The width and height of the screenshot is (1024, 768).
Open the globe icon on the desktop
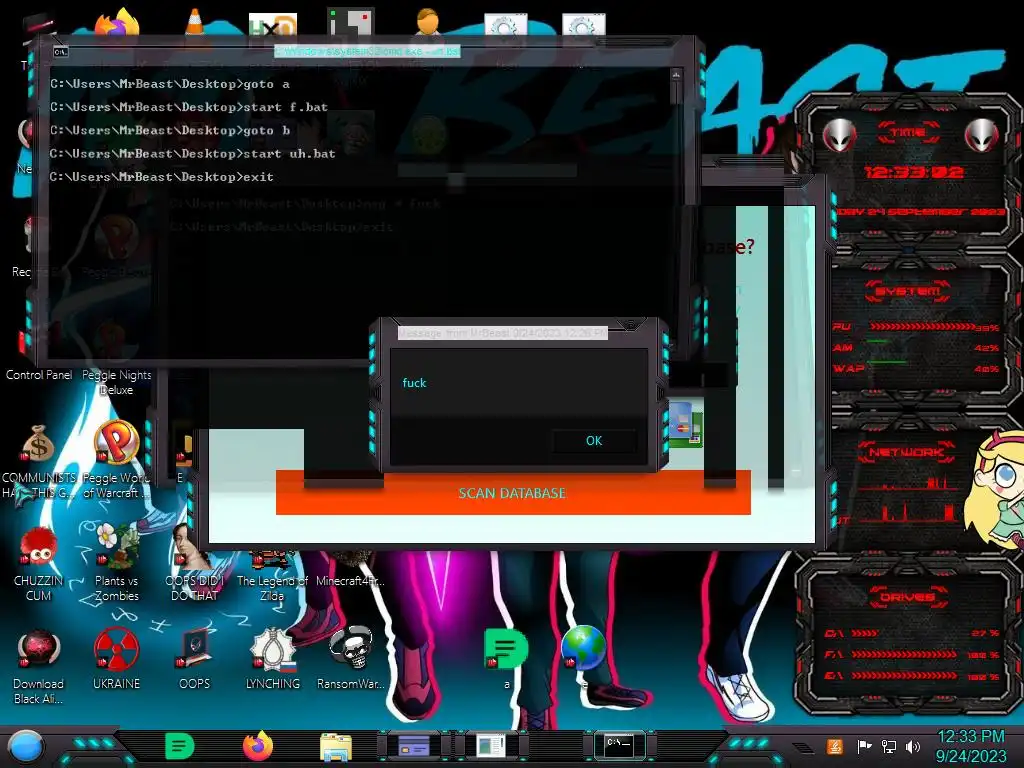(583, 648)
